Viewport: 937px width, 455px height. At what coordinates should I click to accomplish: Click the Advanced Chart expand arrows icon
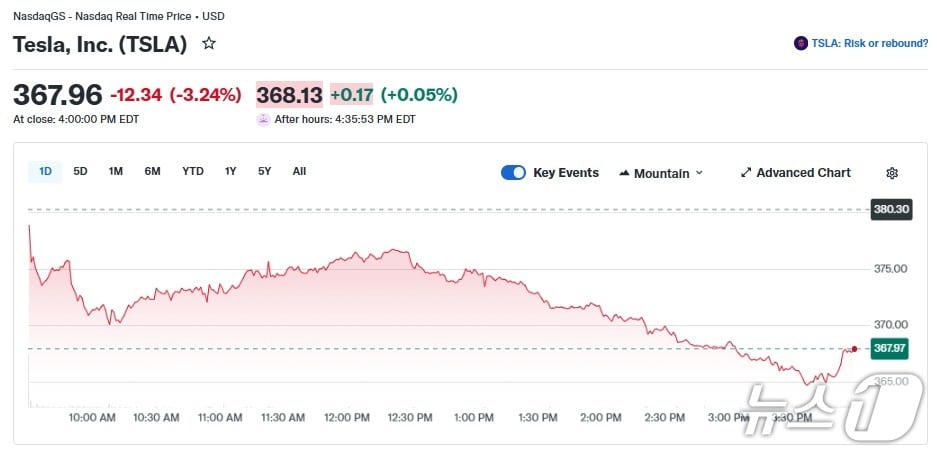pyautogui.click(x=745, y=173)
